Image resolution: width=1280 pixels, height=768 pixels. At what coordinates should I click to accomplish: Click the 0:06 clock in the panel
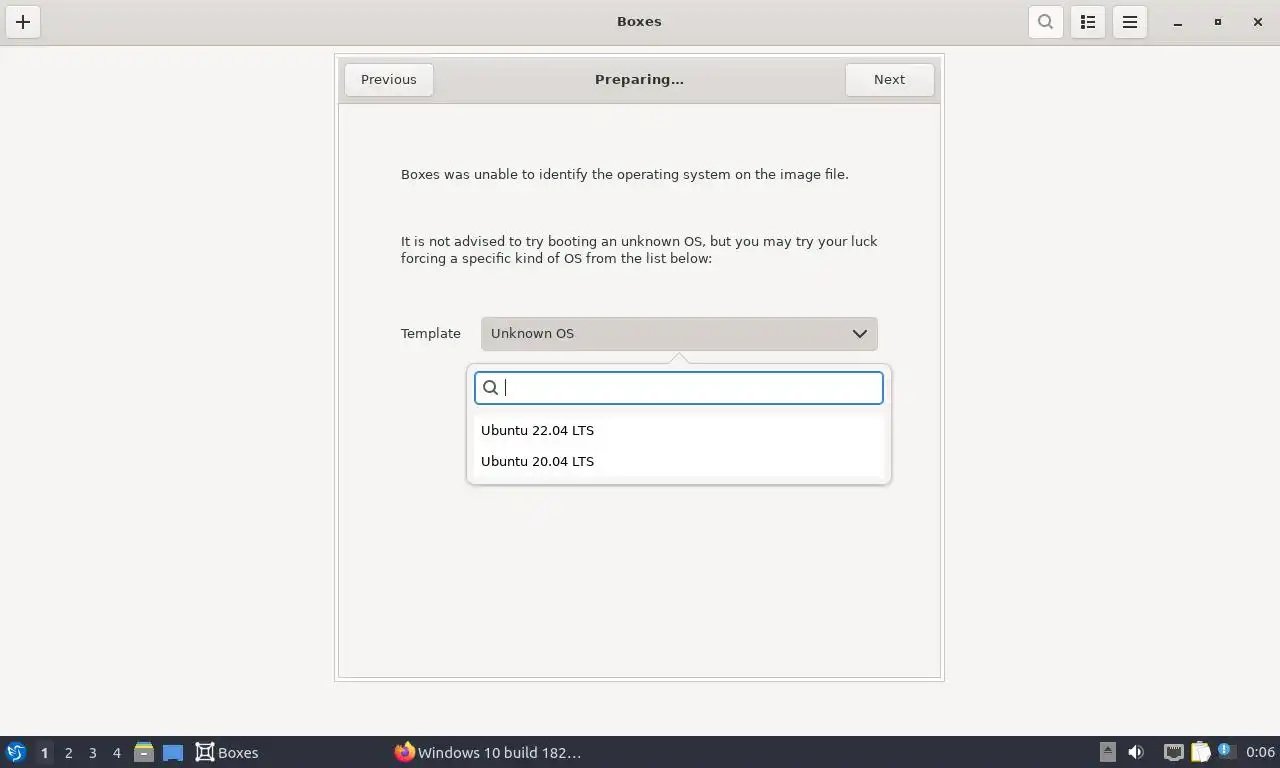click(1260, 752)
